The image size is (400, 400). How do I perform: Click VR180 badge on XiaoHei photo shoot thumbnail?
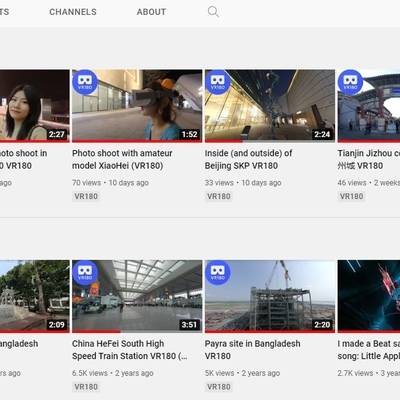[85, 82]
